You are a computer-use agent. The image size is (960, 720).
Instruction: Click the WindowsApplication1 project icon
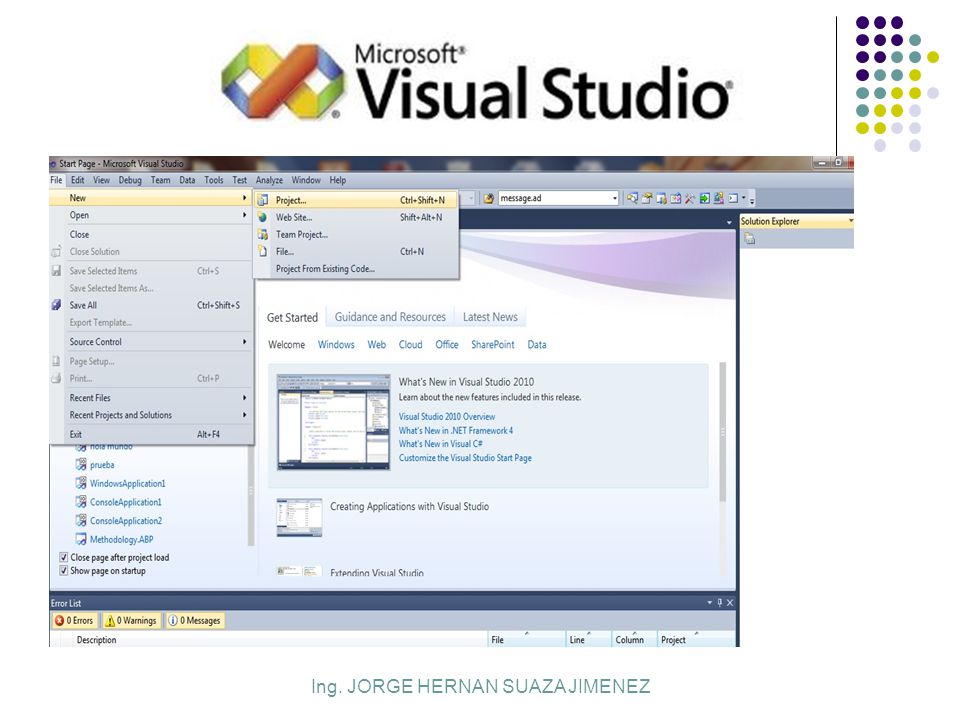(81, 483)
